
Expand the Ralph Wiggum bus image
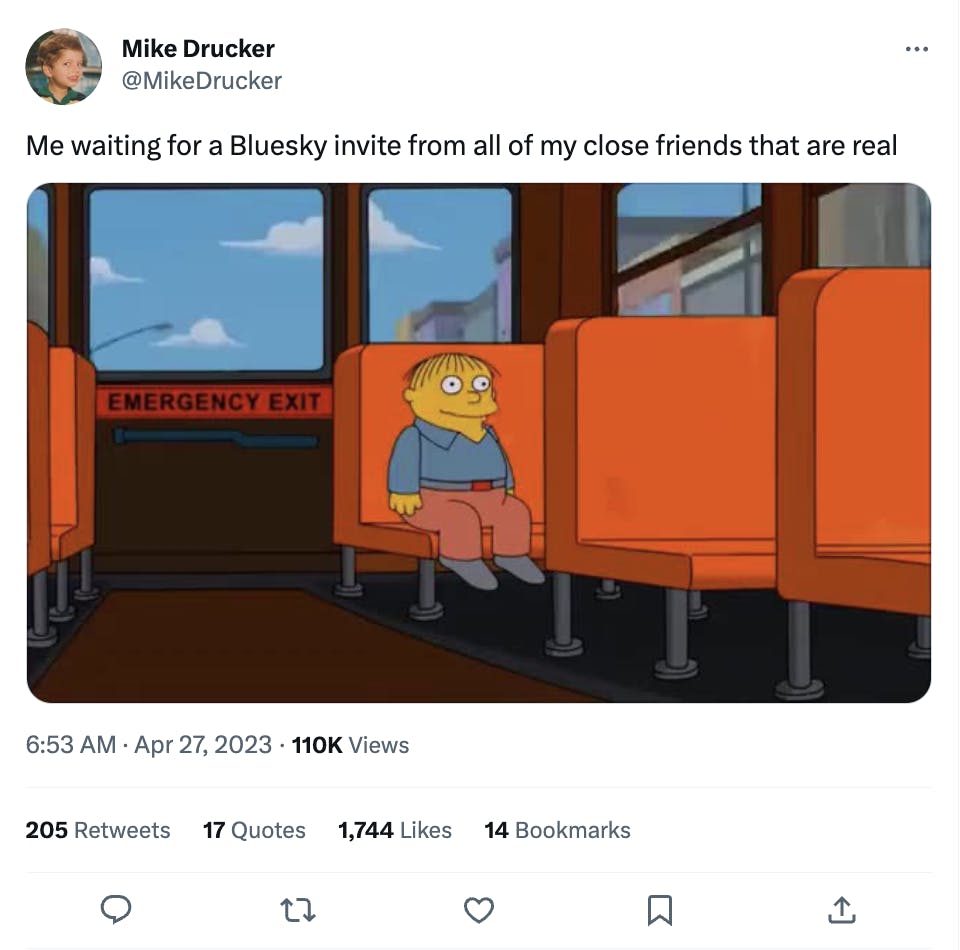coord(479,443)
